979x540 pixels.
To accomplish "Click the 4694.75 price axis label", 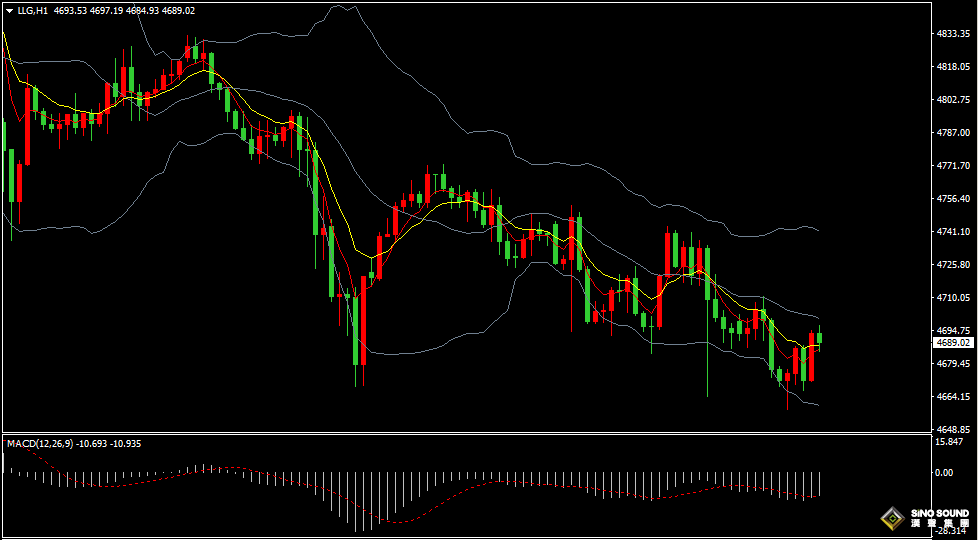I will point(953,331).
